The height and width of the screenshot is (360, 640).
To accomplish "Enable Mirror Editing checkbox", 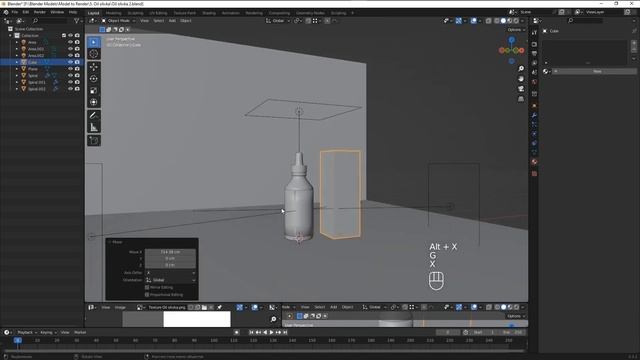I will coord(147,287).
